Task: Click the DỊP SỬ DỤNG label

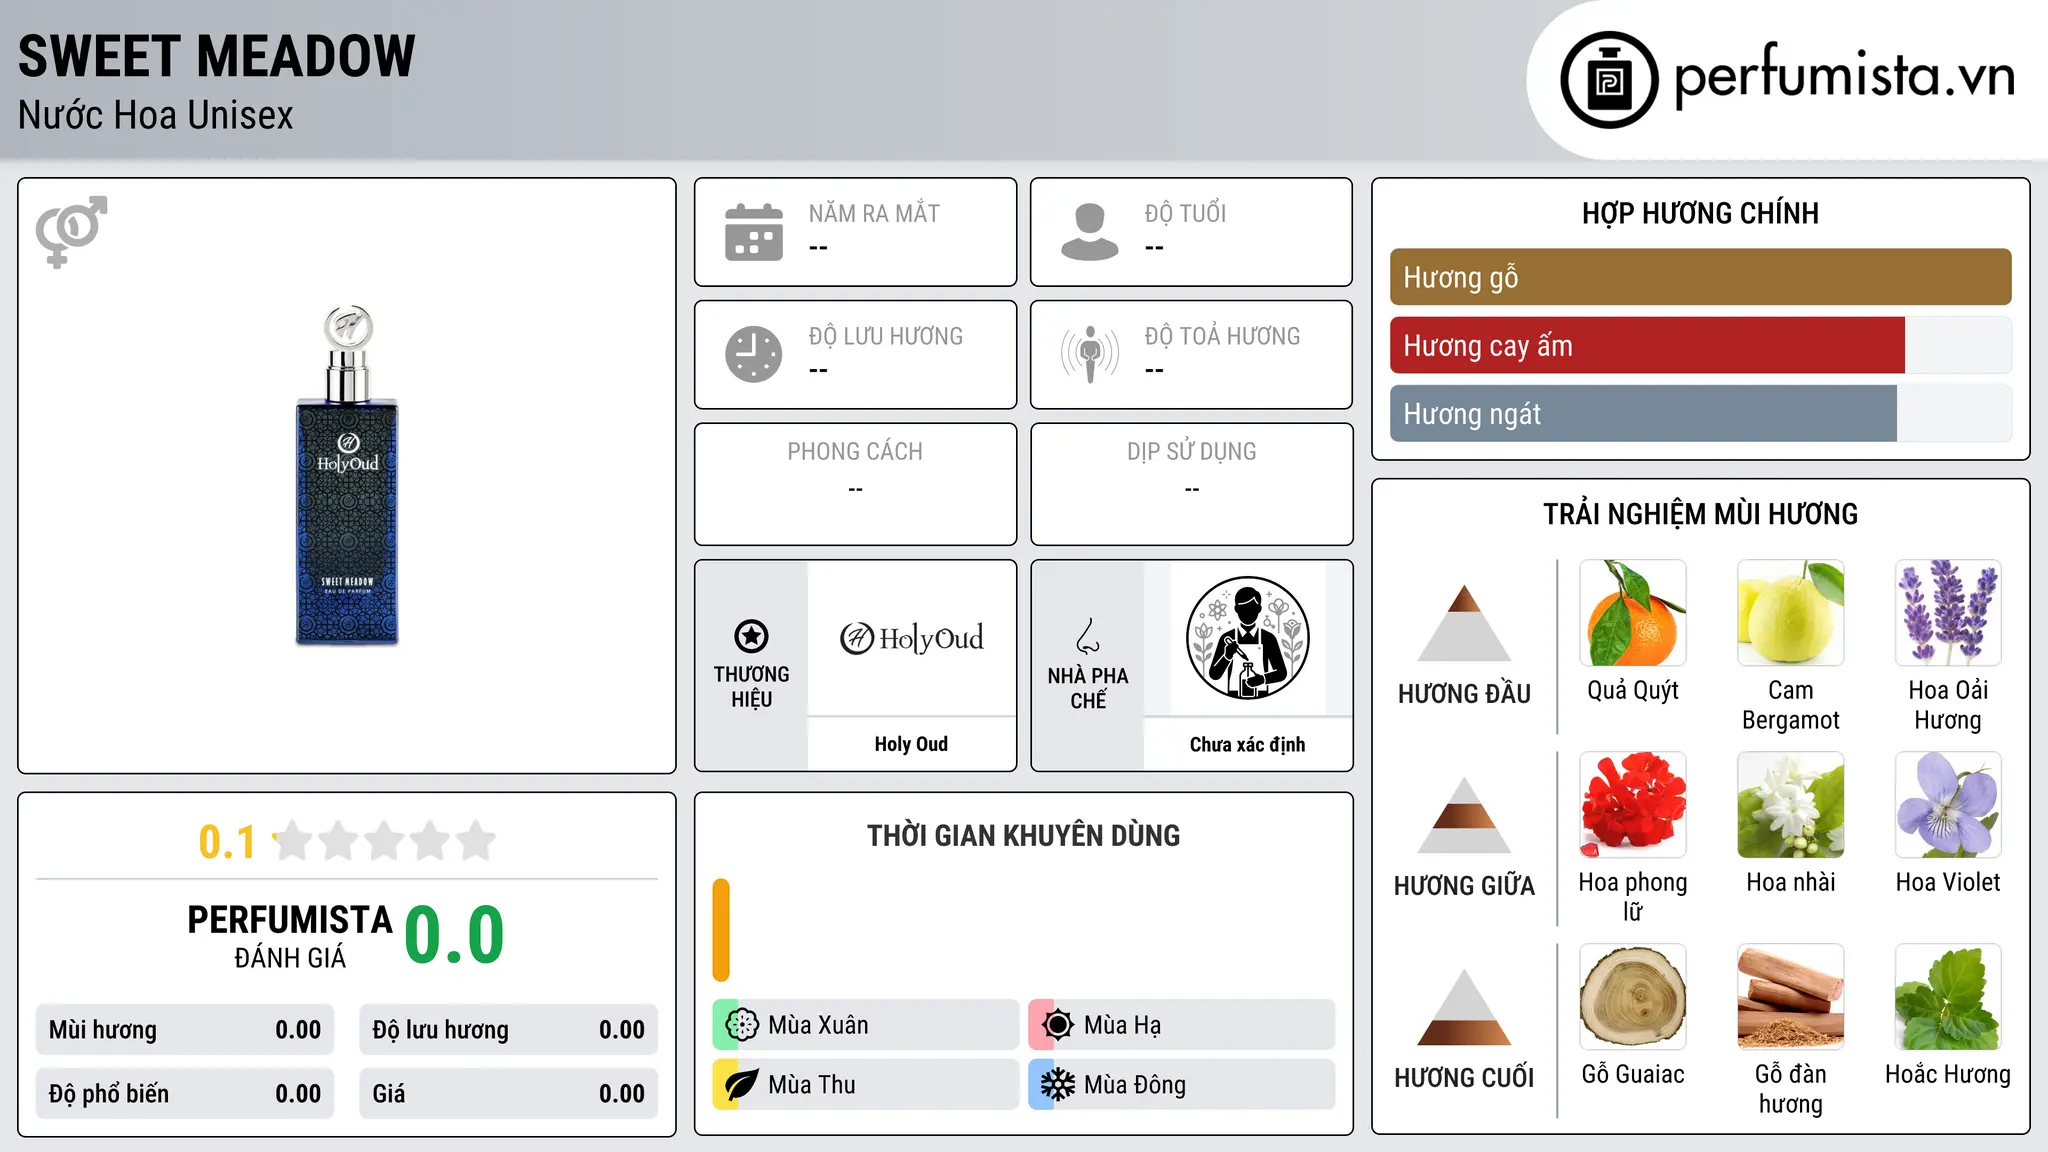Action: point(1191,452)
